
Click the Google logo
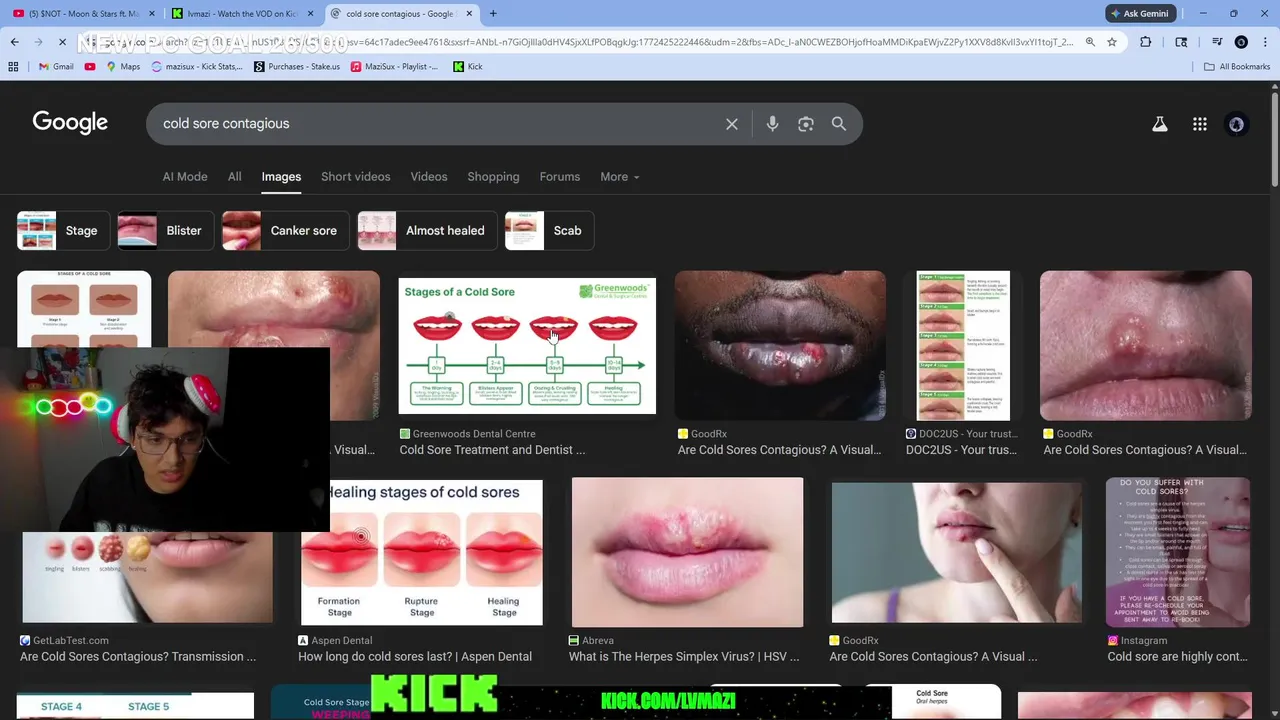(70, 123)
